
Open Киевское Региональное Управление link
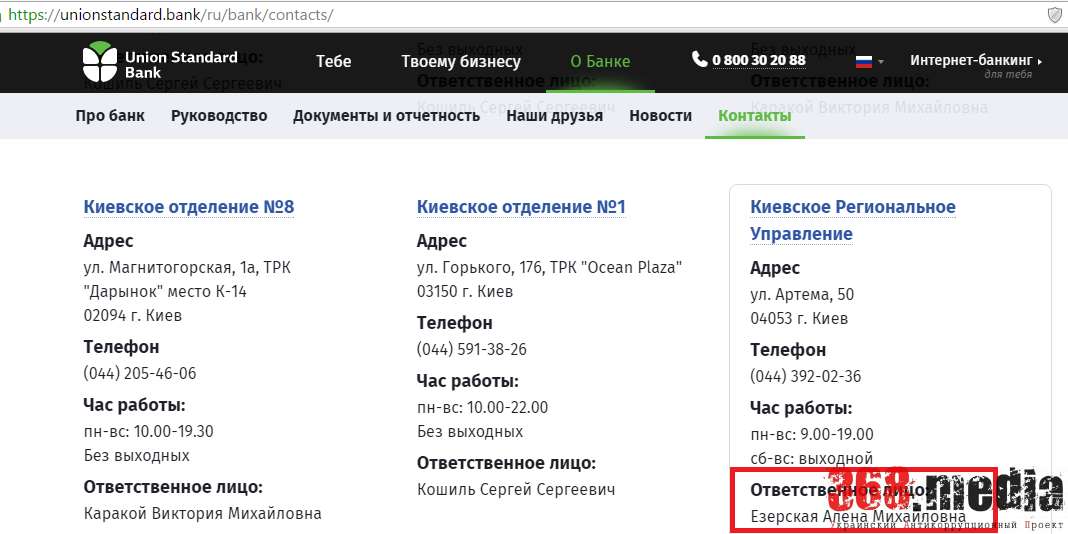click(x=852, y=220)
